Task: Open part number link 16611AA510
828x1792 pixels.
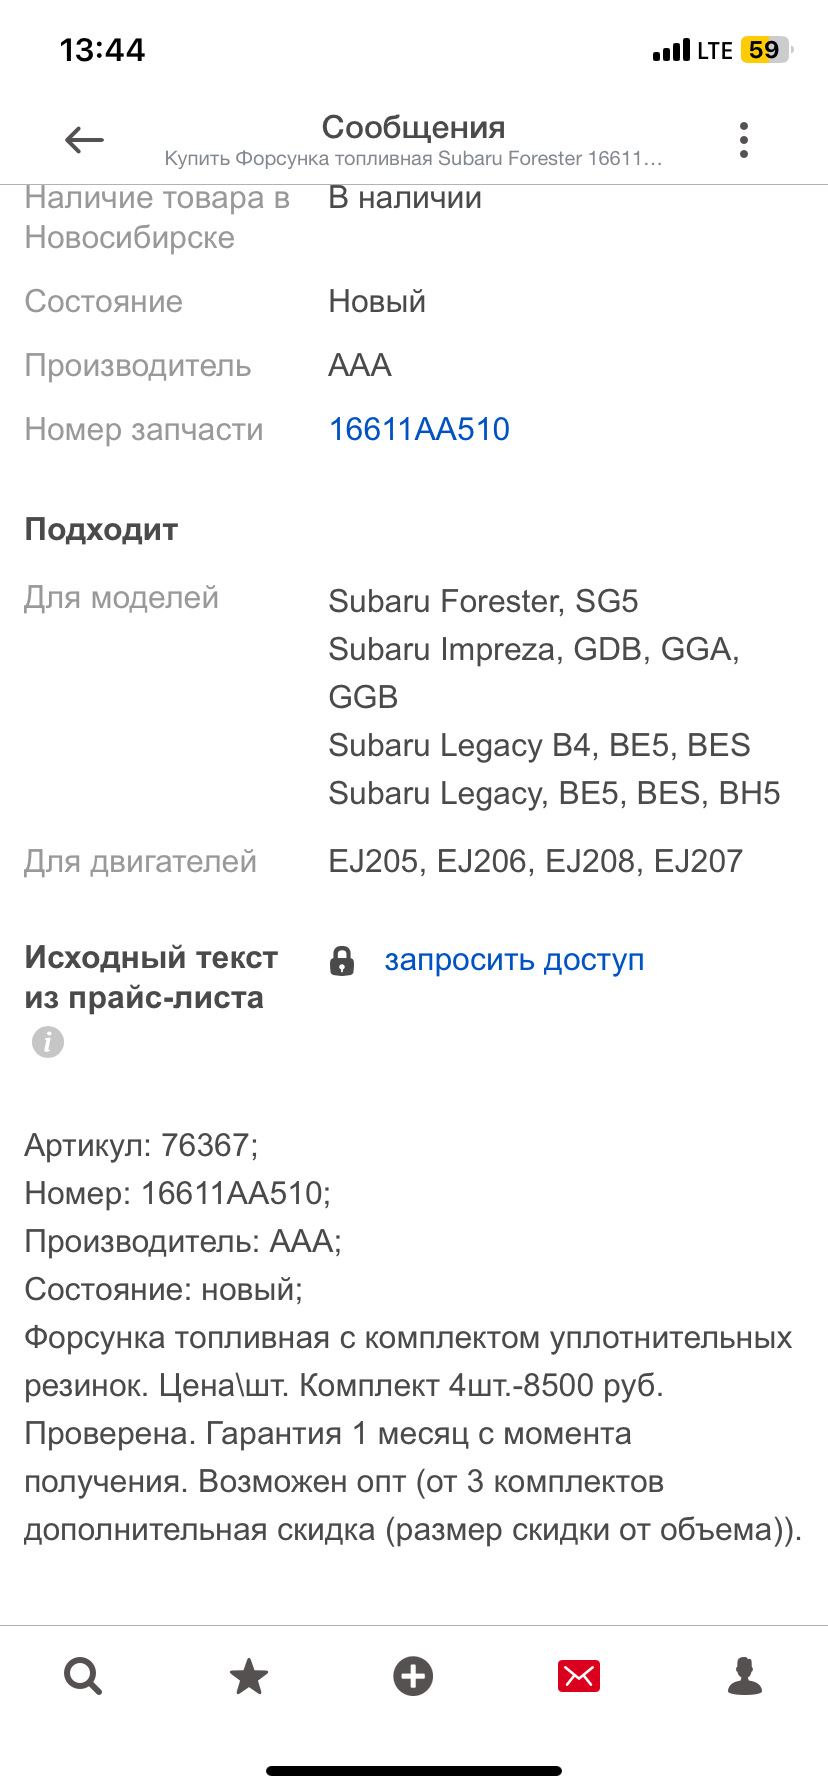Action: pos(420,428)
